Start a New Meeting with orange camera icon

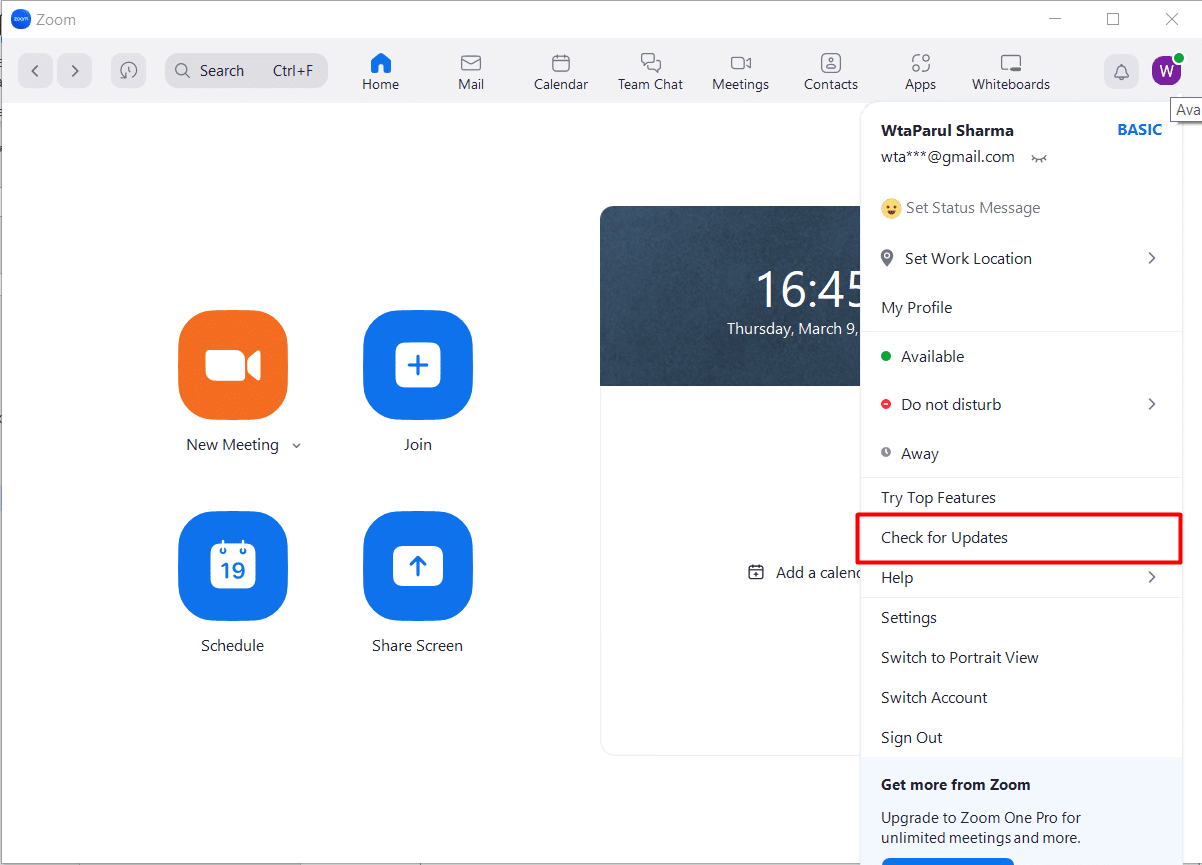pyautogui.click(x=233, y=365)
